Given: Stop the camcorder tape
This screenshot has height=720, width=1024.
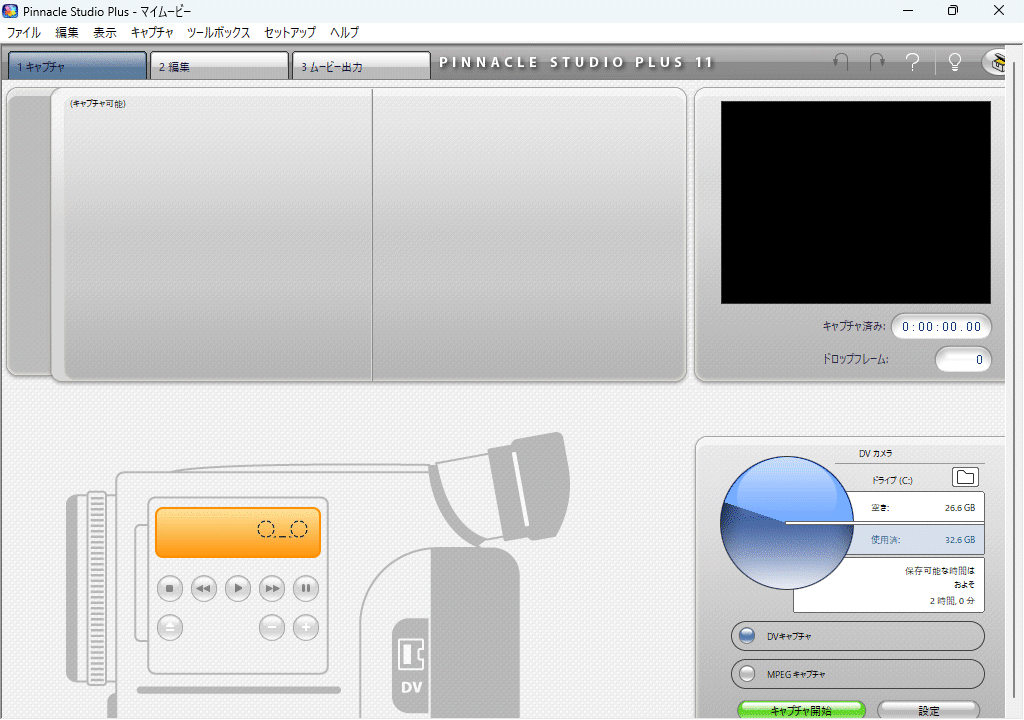Looking at the screenshot, I should 170,589.
